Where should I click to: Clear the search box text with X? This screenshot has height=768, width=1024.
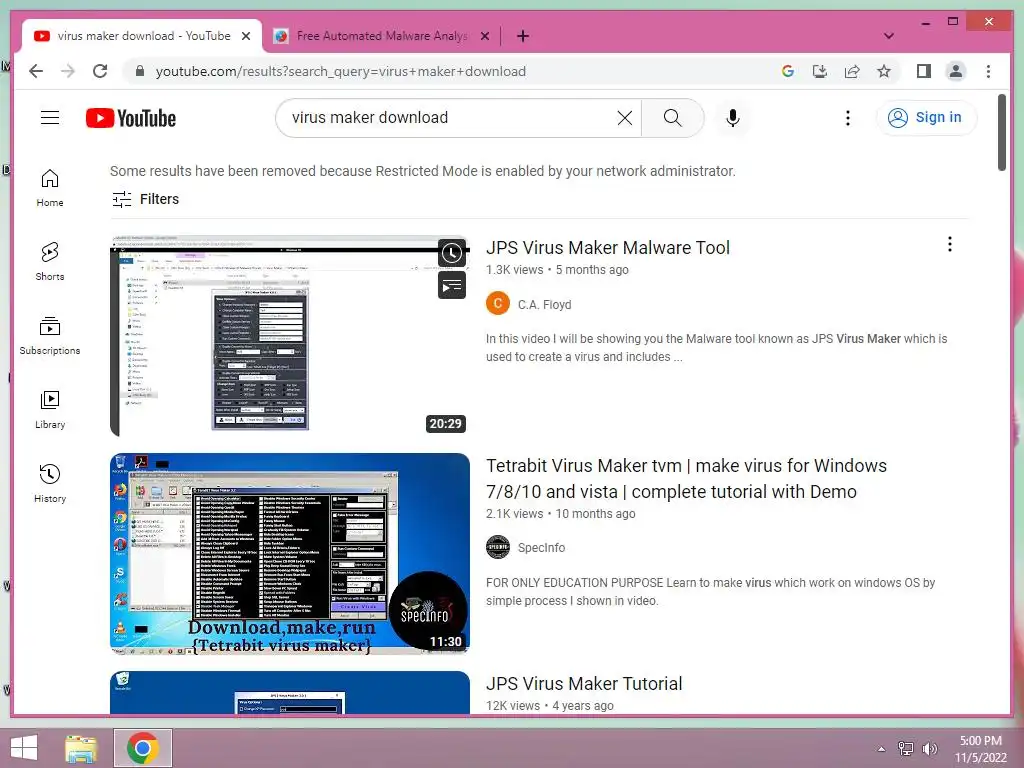tap(624, 118)
